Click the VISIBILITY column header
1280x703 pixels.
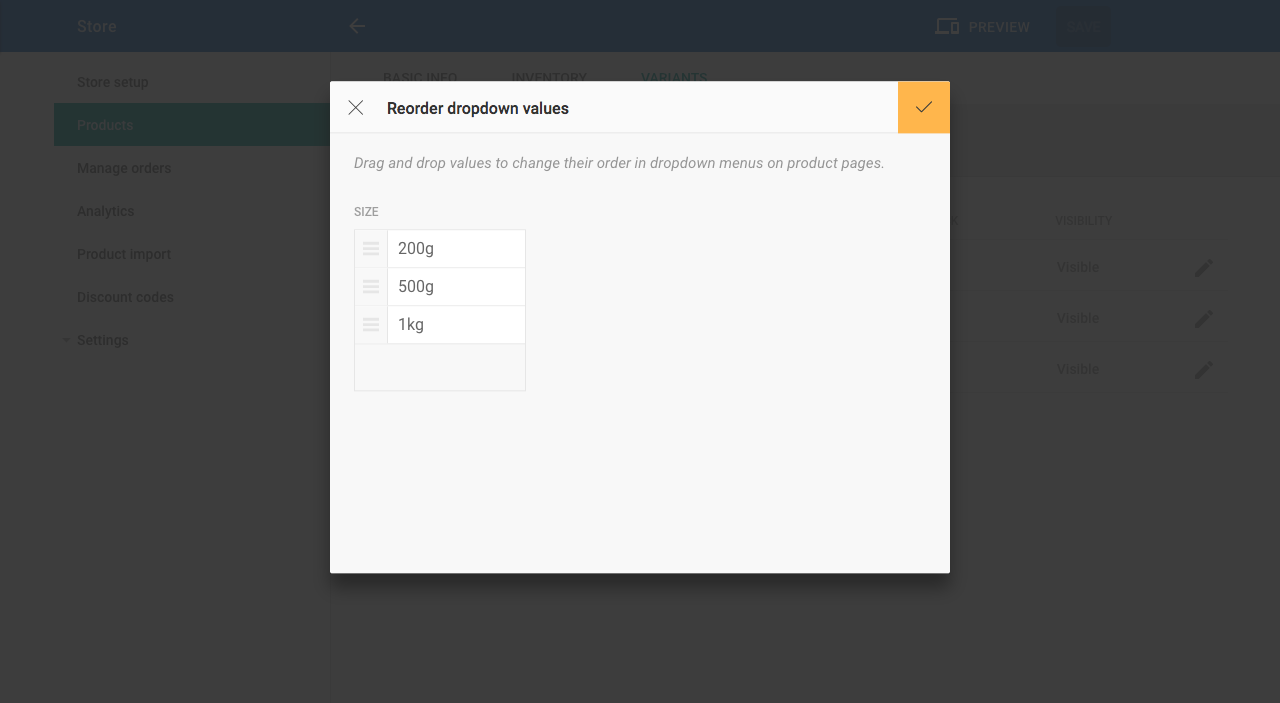pos(1084,220)
